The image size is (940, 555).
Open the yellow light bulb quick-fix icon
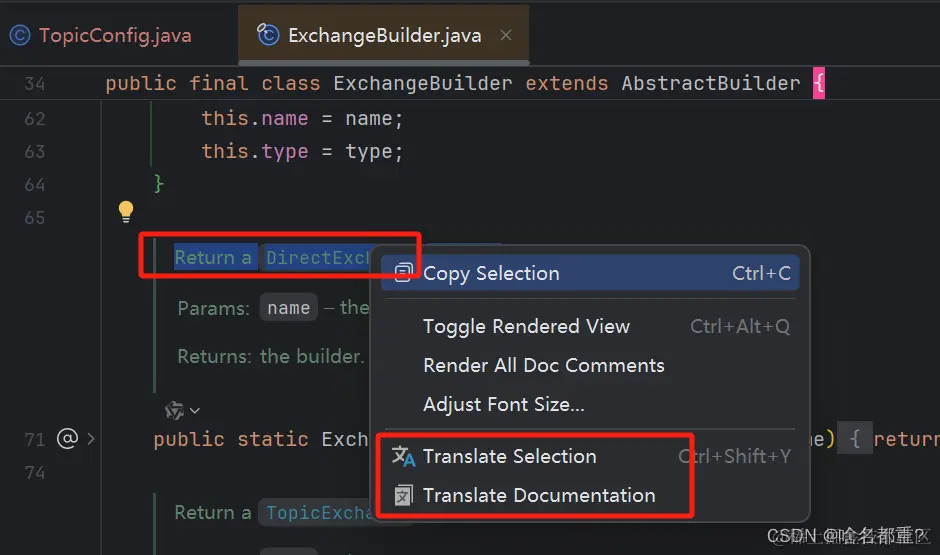point(126,211)
